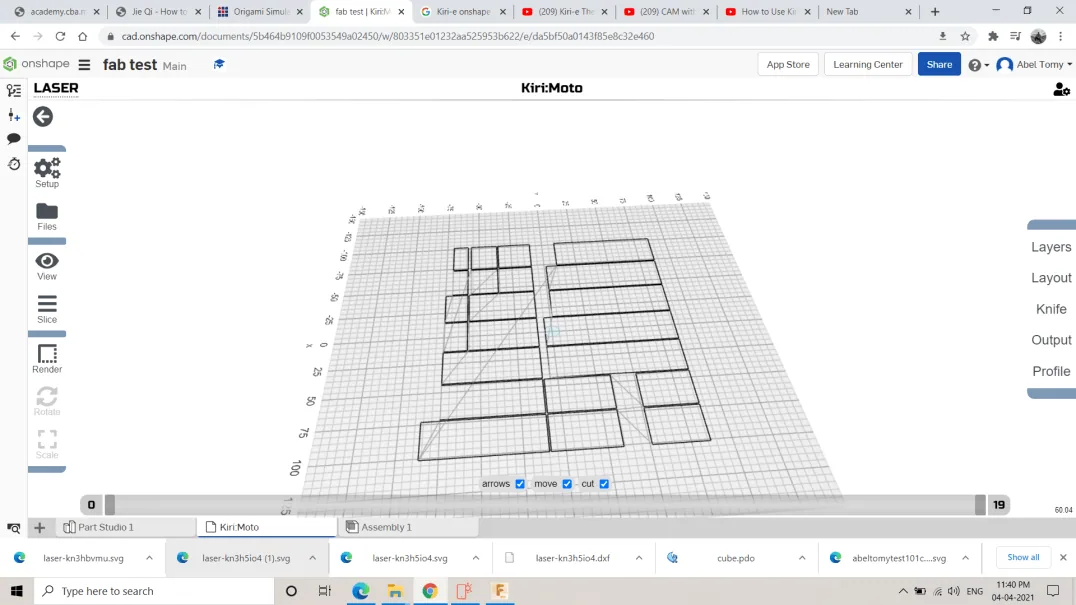This screenshot has height=605, width=1076.
Task: Click the Share button
Action: [939, 64]
